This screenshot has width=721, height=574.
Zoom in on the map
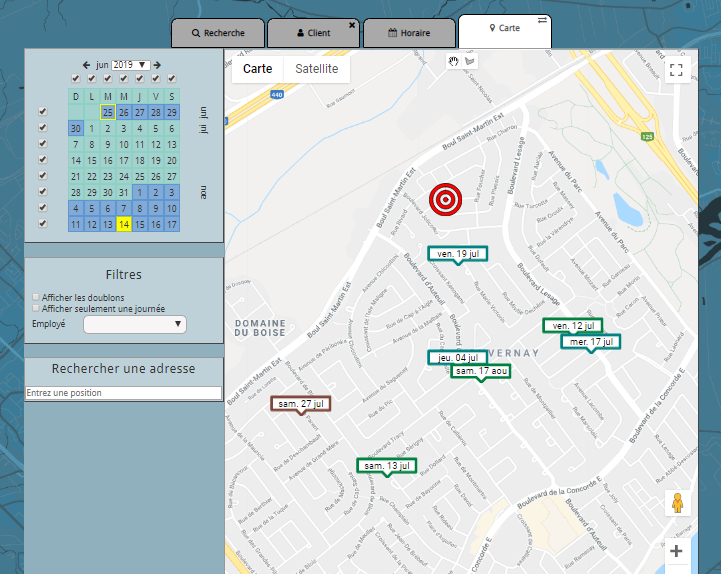coord(677,551)
